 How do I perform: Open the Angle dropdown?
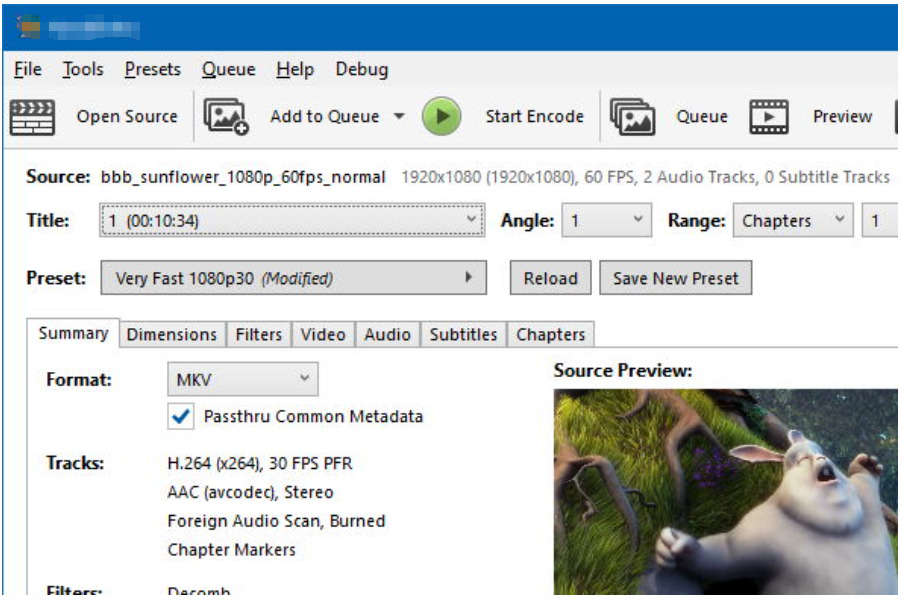pyautogui.click(x=606, y=220)
